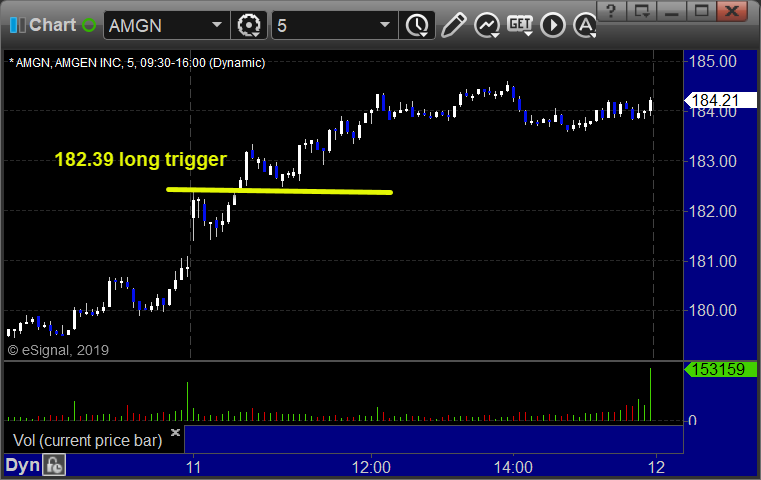Close the chart window
761x480 pixels.
tap(732, 11)
